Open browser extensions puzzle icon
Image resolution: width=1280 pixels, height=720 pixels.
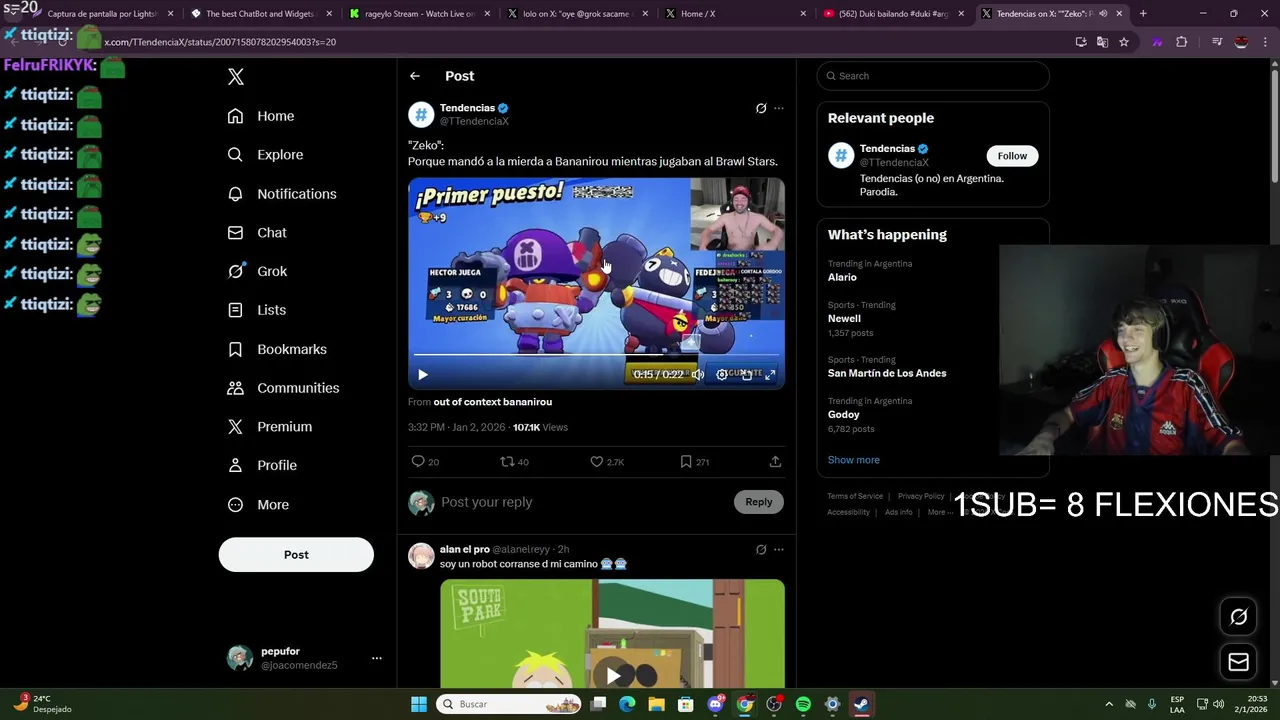pos(1181,42)
